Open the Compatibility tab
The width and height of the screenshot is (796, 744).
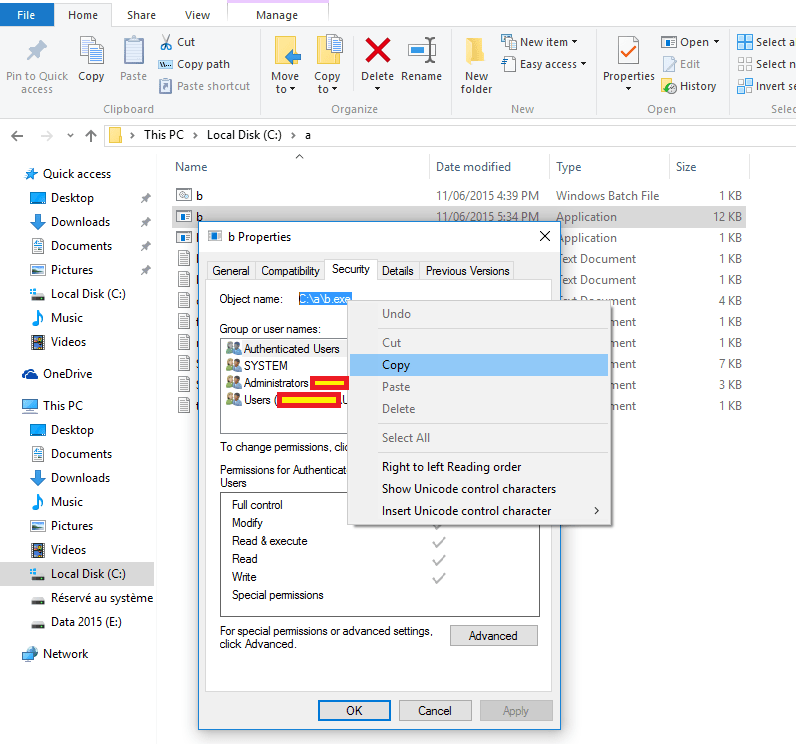pyautogui.click(x=290, y=271)
